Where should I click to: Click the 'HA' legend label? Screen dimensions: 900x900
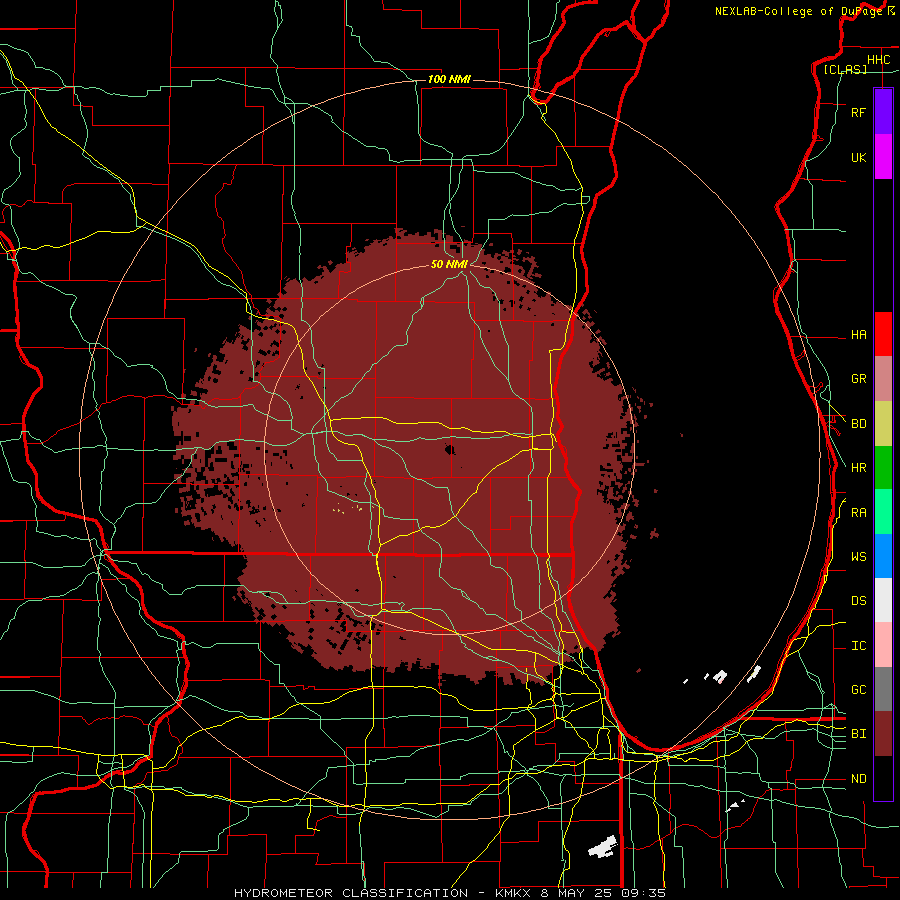point(858,334)
